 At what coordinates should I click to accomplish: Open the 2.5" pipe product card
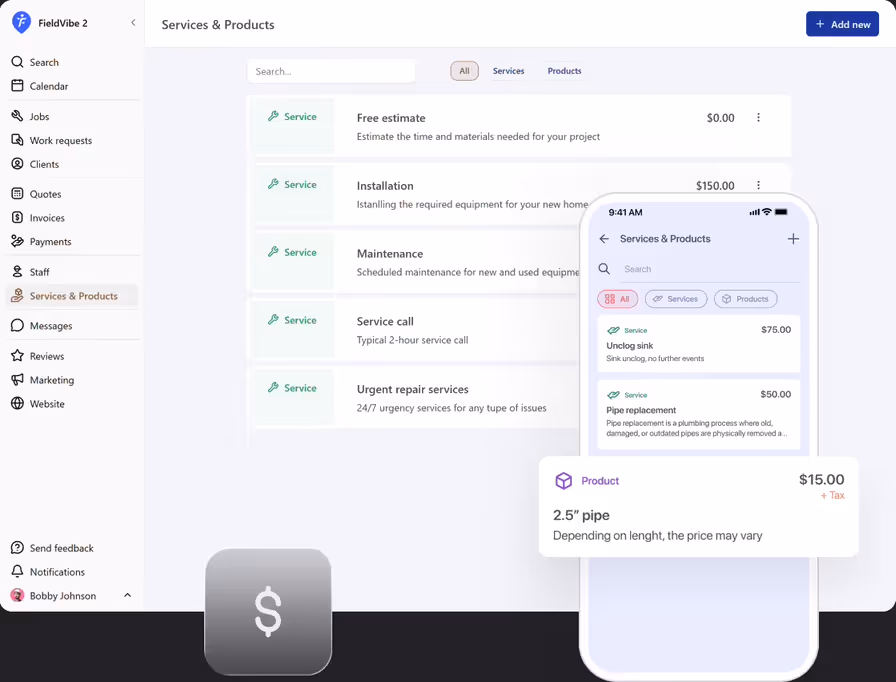(699, 507)
